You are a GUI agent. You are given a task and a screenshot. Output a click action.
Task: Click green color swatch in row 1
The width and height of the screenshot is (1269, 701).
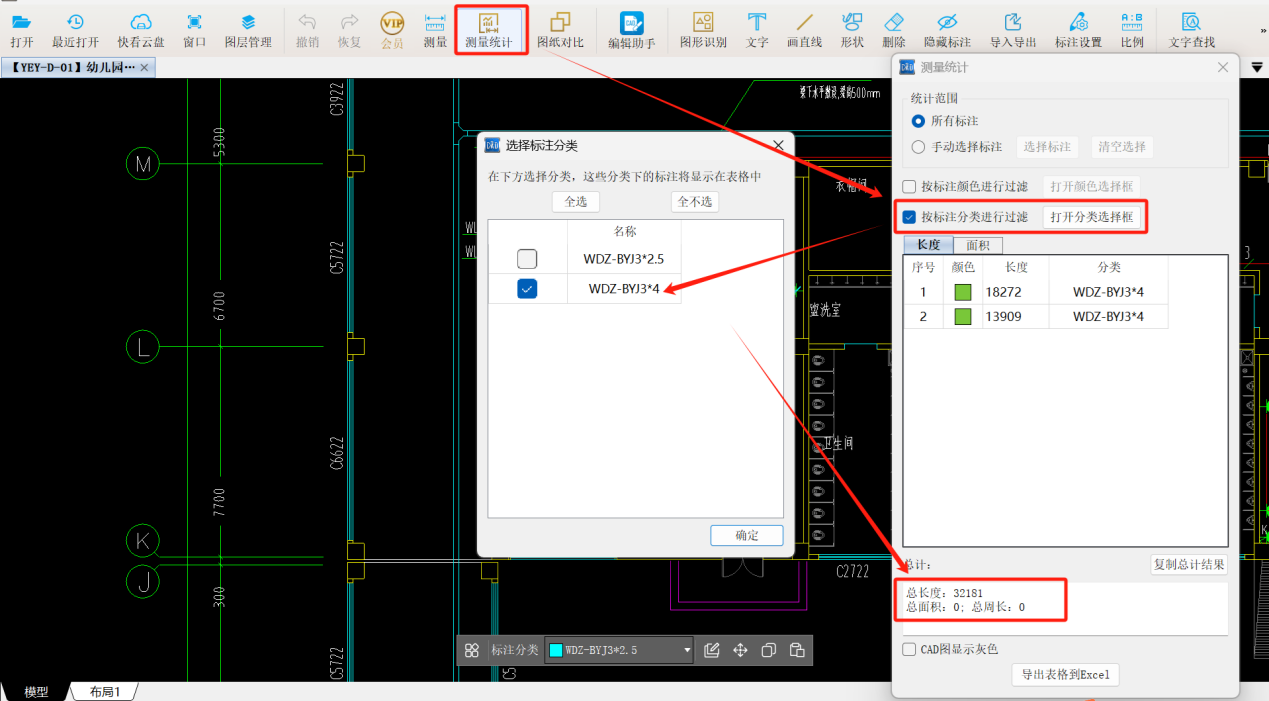963,292
